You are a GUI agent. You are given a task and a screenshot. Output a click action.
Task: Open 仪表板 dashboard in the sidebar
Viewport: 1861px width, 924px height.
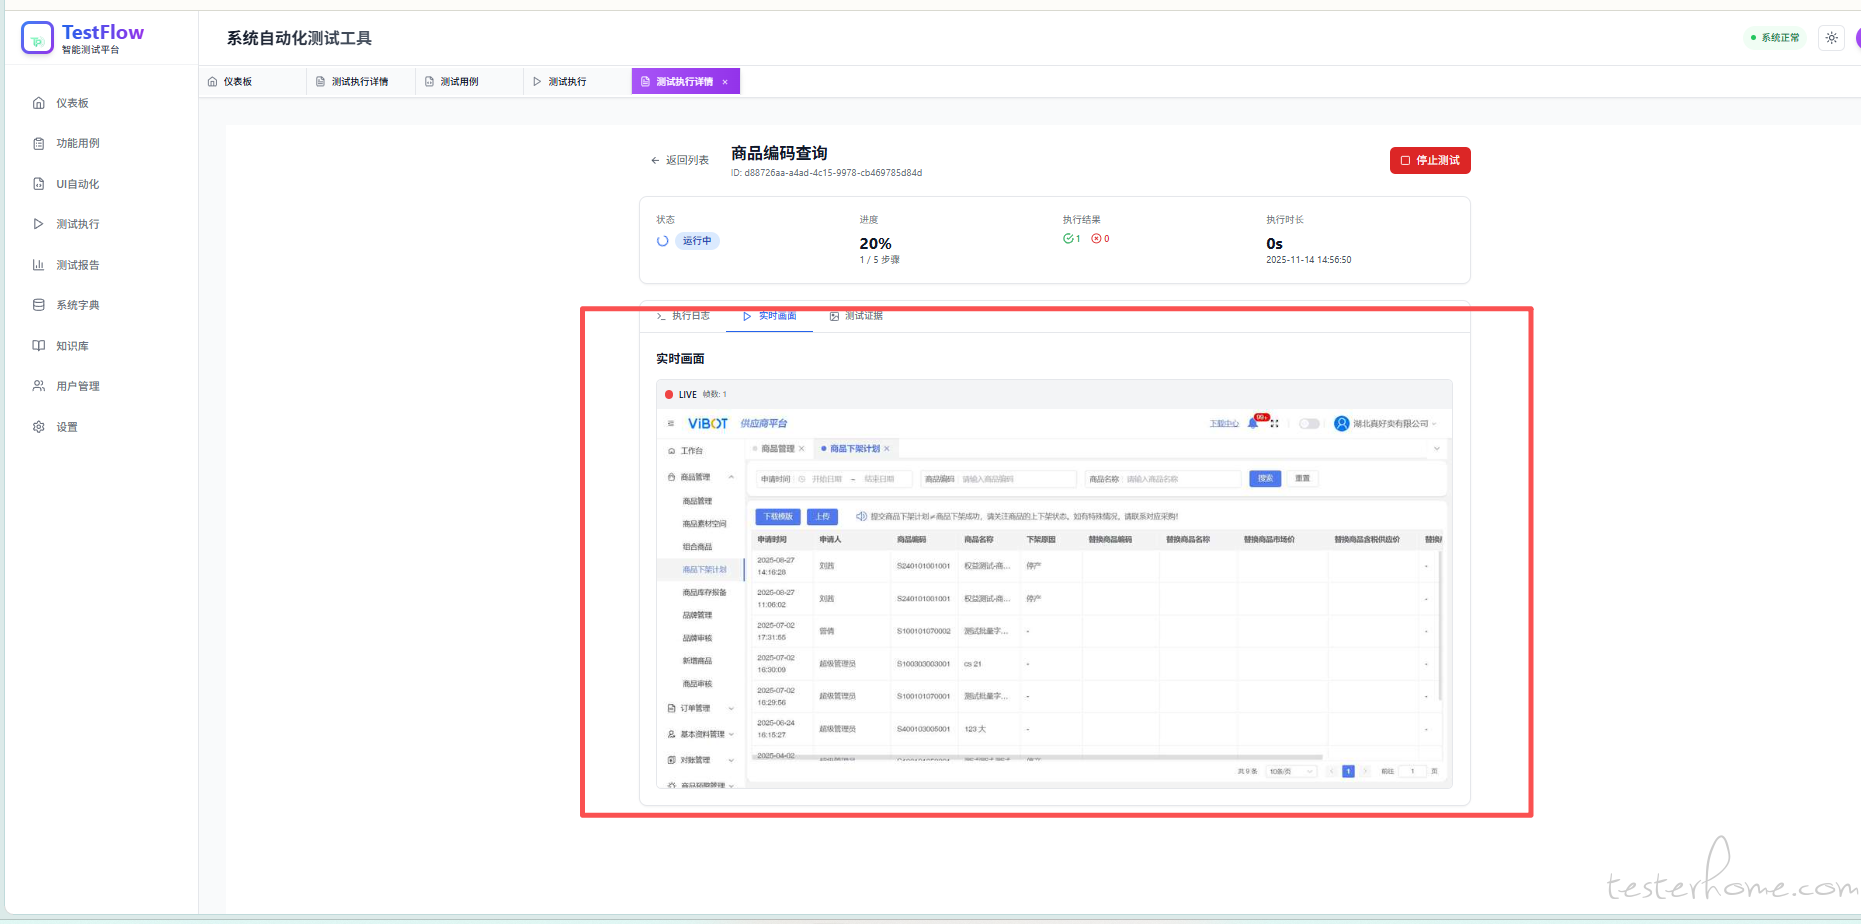pyautogui.click(x=71, y=103)
